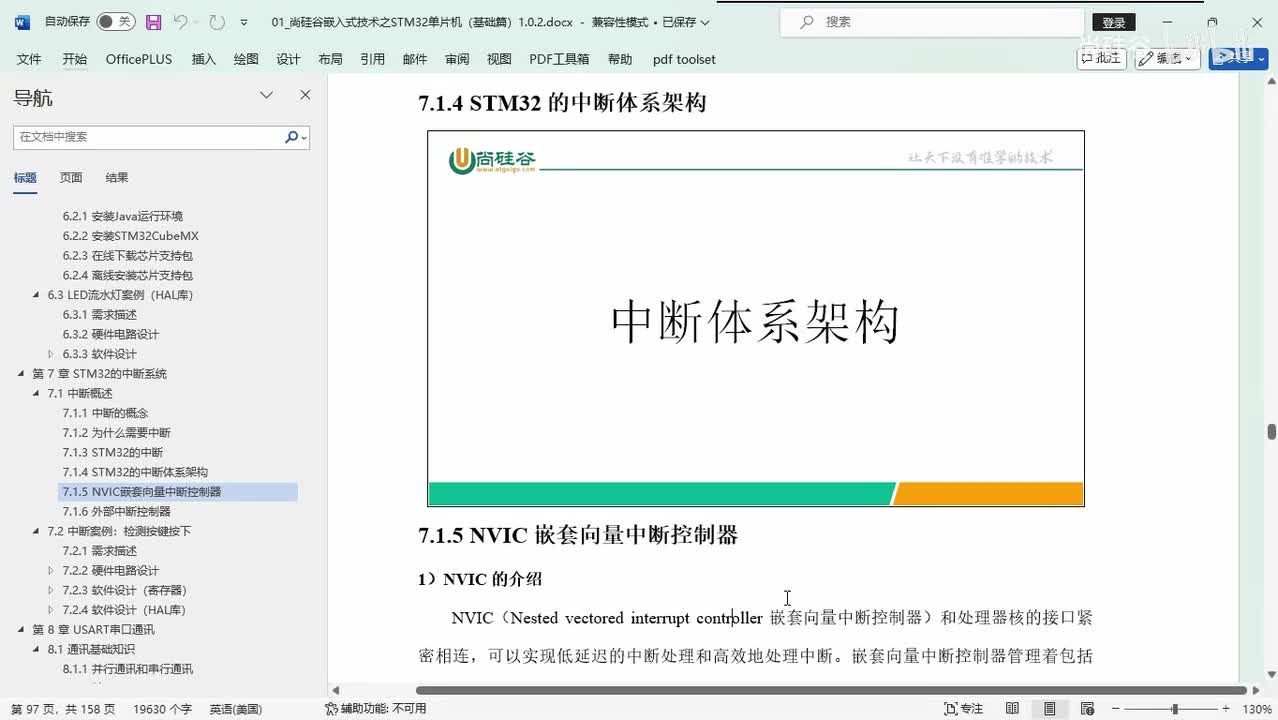
Task: Select 7.1.5 NVIC嵌套向量中断控制器 heading
Action: (x=179, y=492)
